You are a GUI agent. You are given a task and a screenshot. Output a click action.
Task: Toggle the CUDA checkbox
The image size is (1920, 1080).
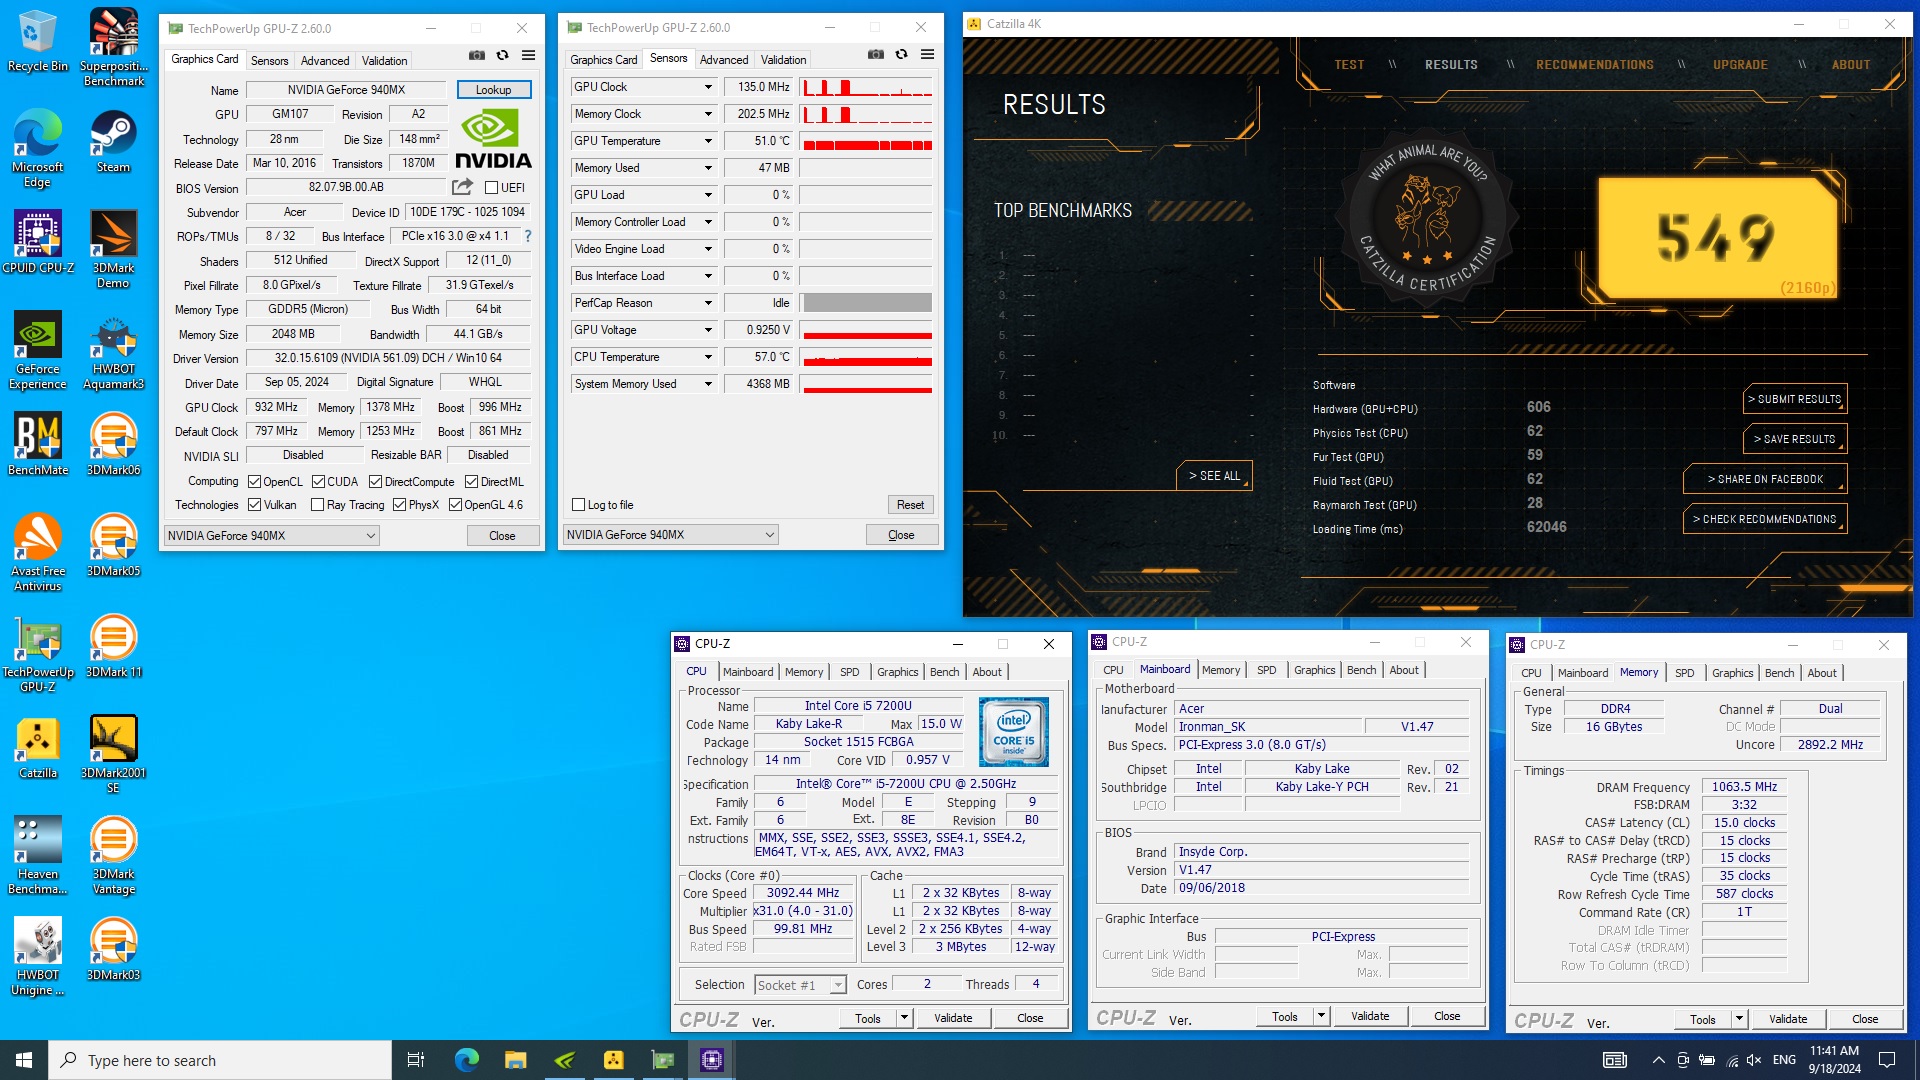click(318, 482)
